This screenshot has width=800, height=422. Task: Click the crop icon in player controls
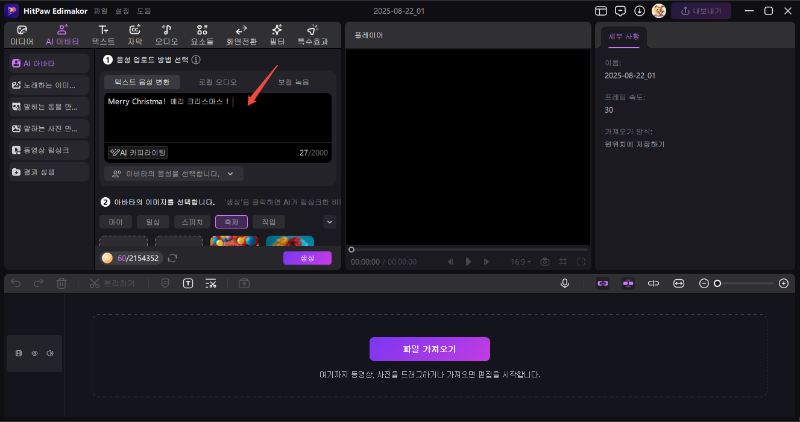pyautogui.click(x=563, y=262)
